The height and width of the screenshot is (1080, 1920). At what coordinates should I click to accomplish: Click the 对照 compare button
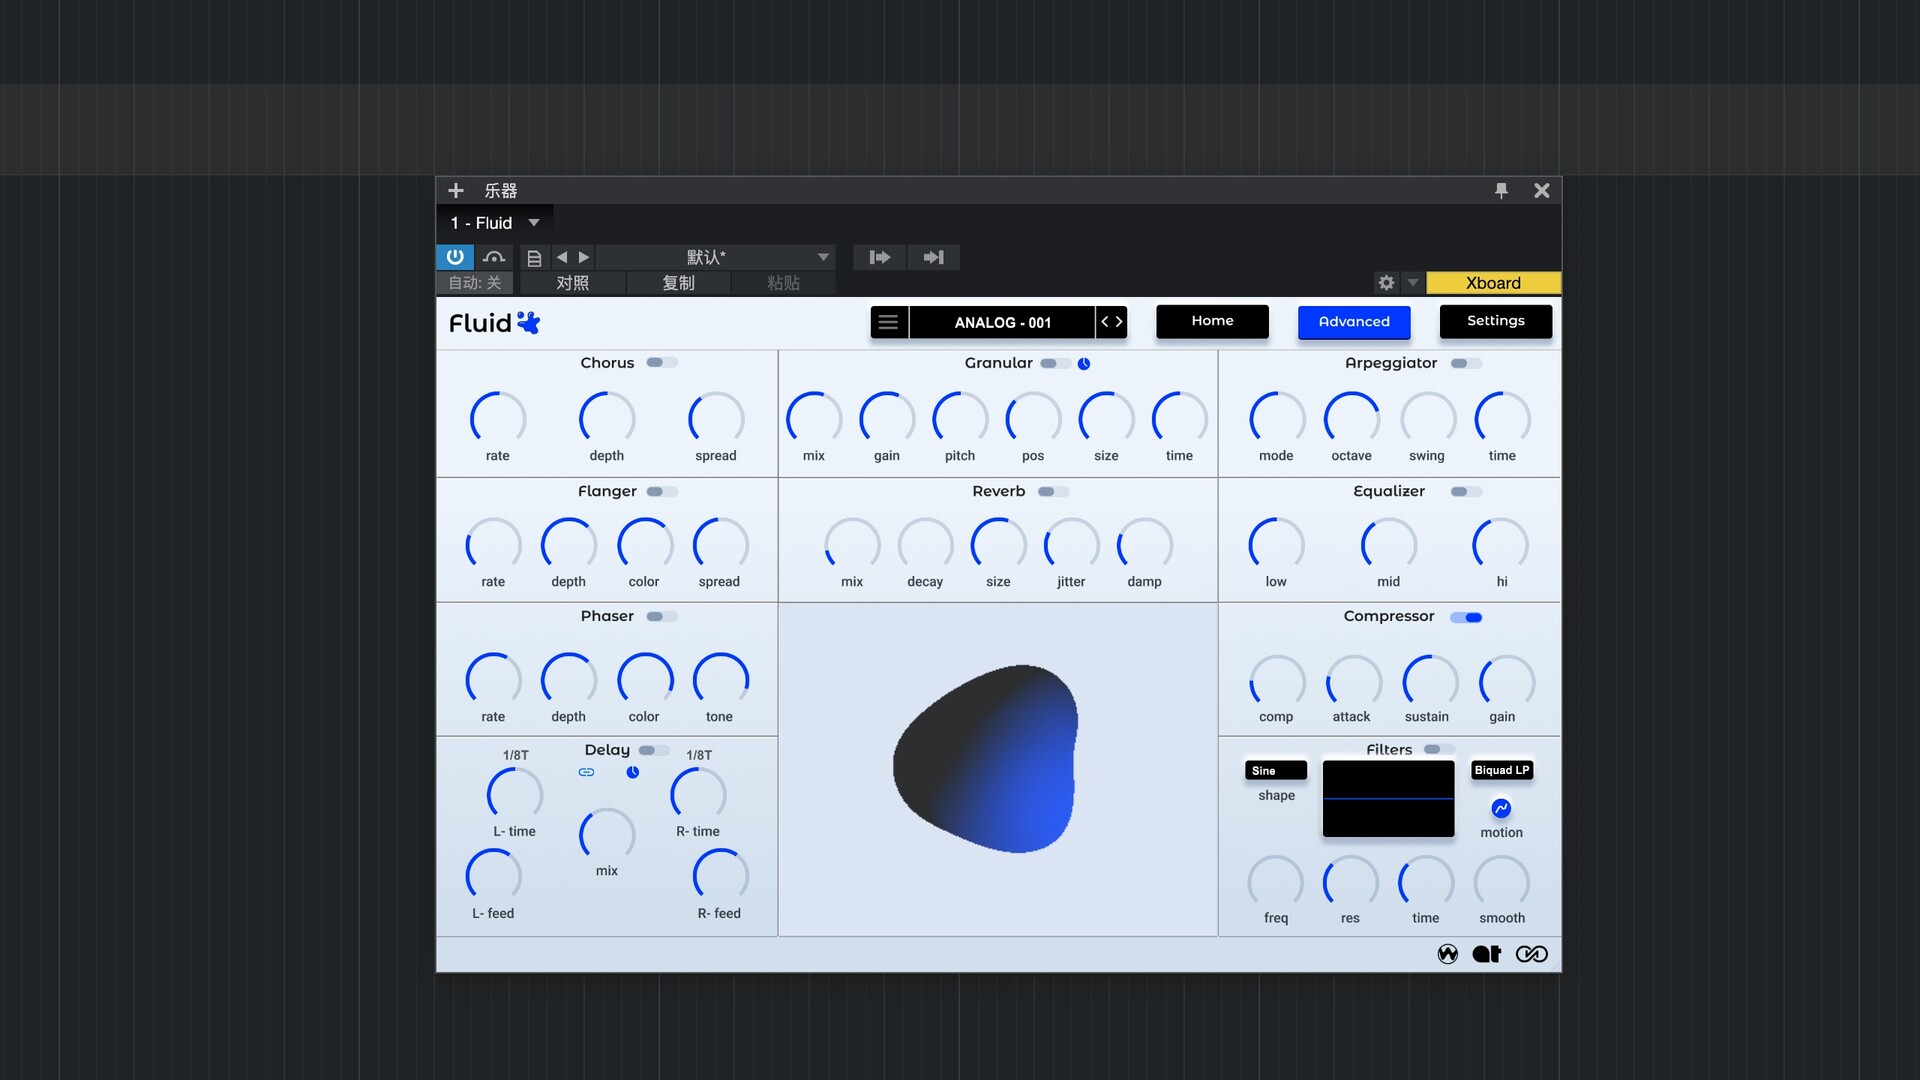point(572,283)
